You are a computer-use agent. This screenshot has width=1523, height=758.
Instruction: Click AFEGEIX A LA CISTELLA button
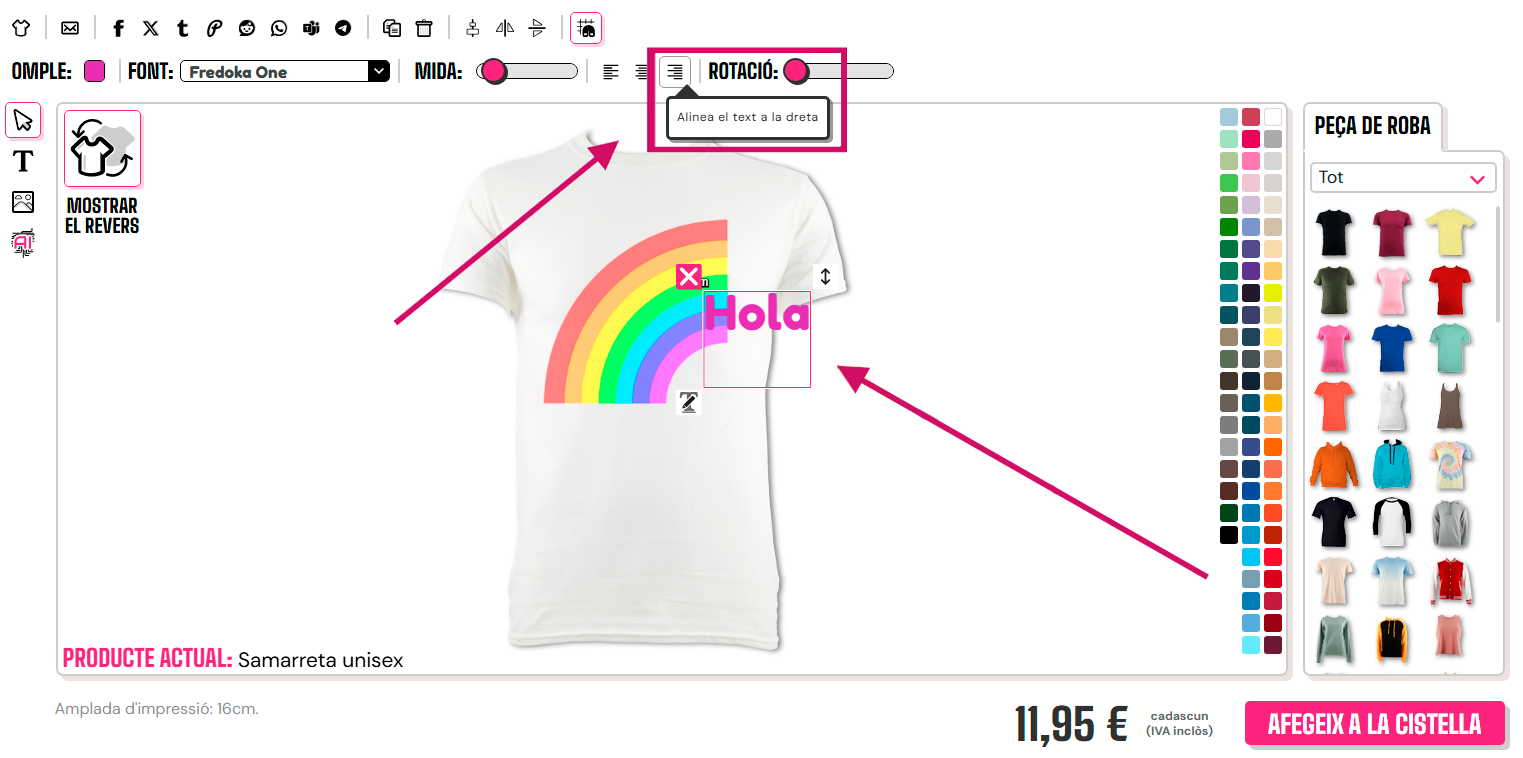coord(1374,723)
